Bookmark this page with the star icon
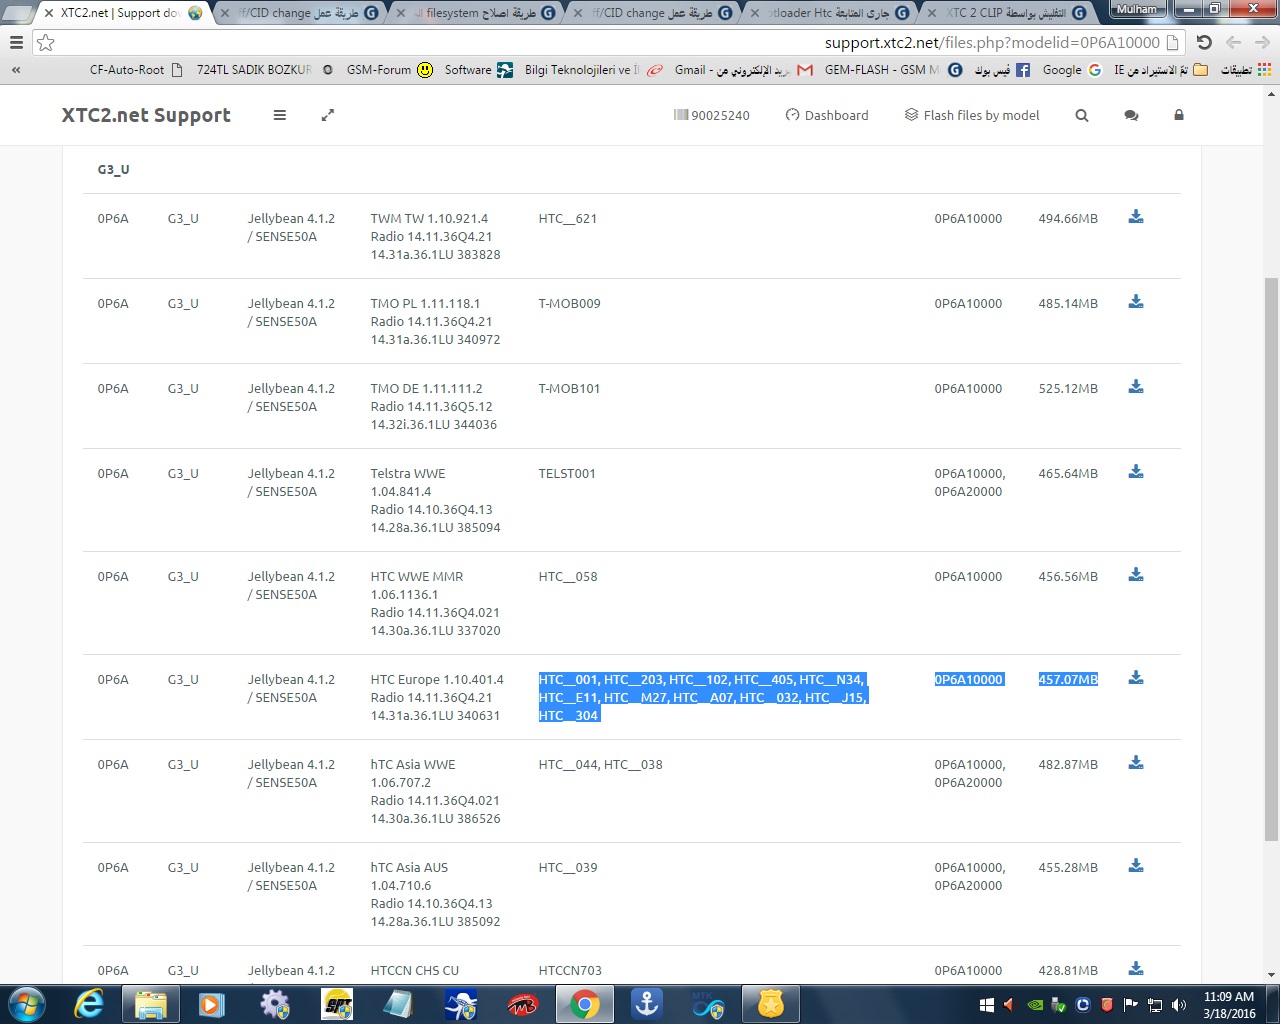Image resolution: width=1280 pixels, height=1024 pixels. pos(46,43)
